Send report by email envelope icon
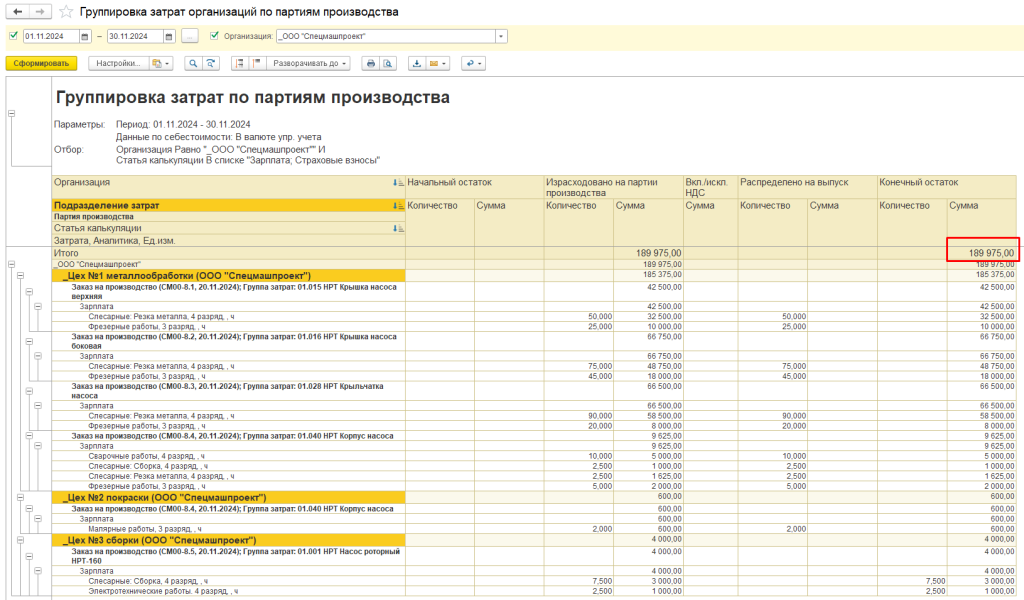Screen dimensions: 1024x600 point(438,63)
